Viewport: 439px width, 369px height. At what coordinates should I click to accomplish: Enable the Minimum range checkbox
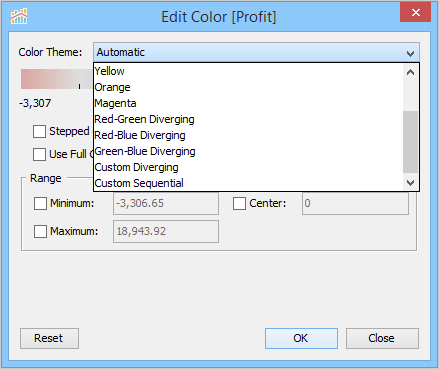40,203
